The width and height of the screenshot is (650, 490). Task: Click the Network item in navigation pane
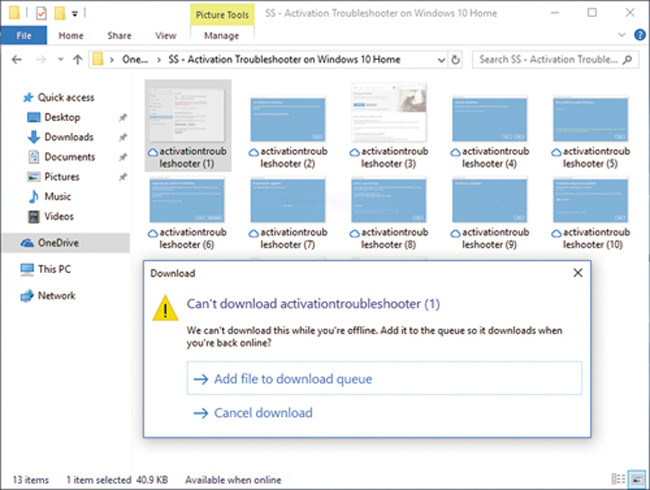pos(56,296)
